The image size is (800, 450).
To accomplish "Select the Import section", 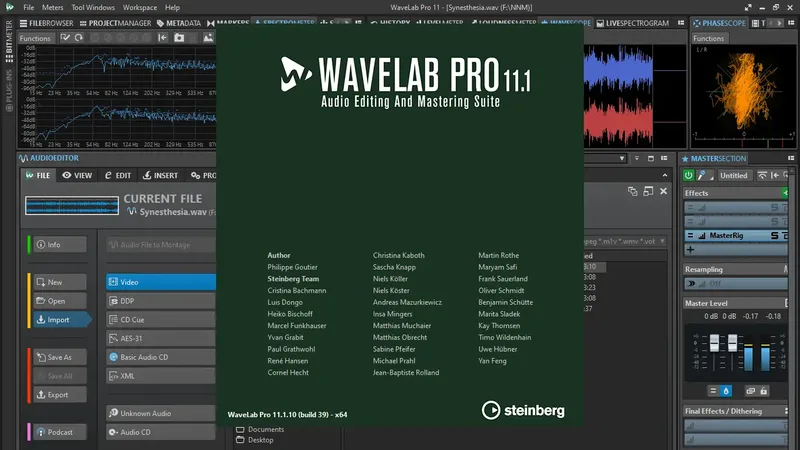I will (x=61, y=320).
